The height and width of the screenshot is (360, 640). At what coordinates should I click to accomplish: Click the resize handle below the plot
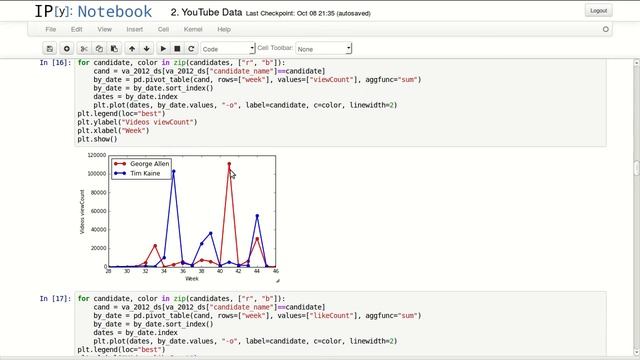[x=278, y=280]
